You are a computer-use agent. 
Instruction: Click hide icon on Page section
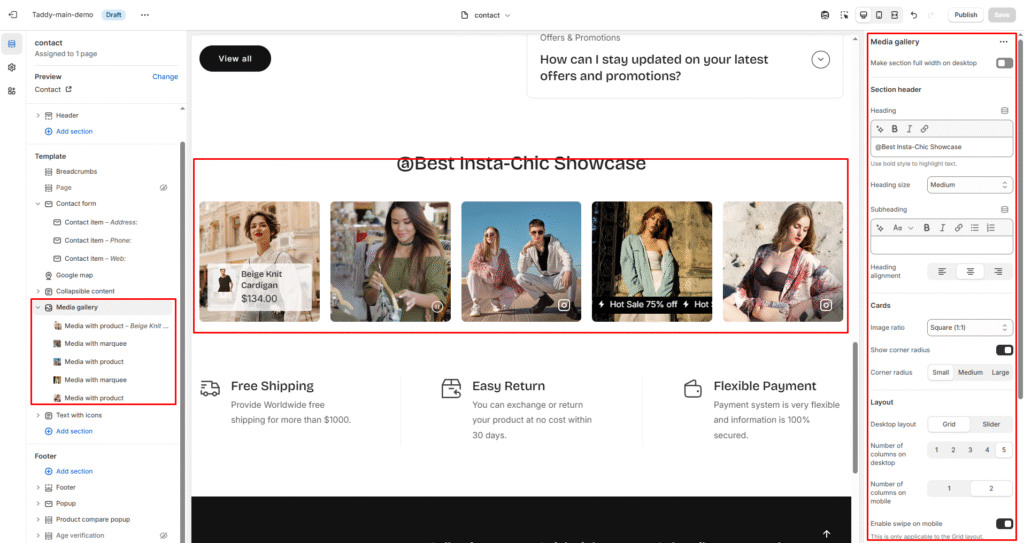(x=163, y=188)
